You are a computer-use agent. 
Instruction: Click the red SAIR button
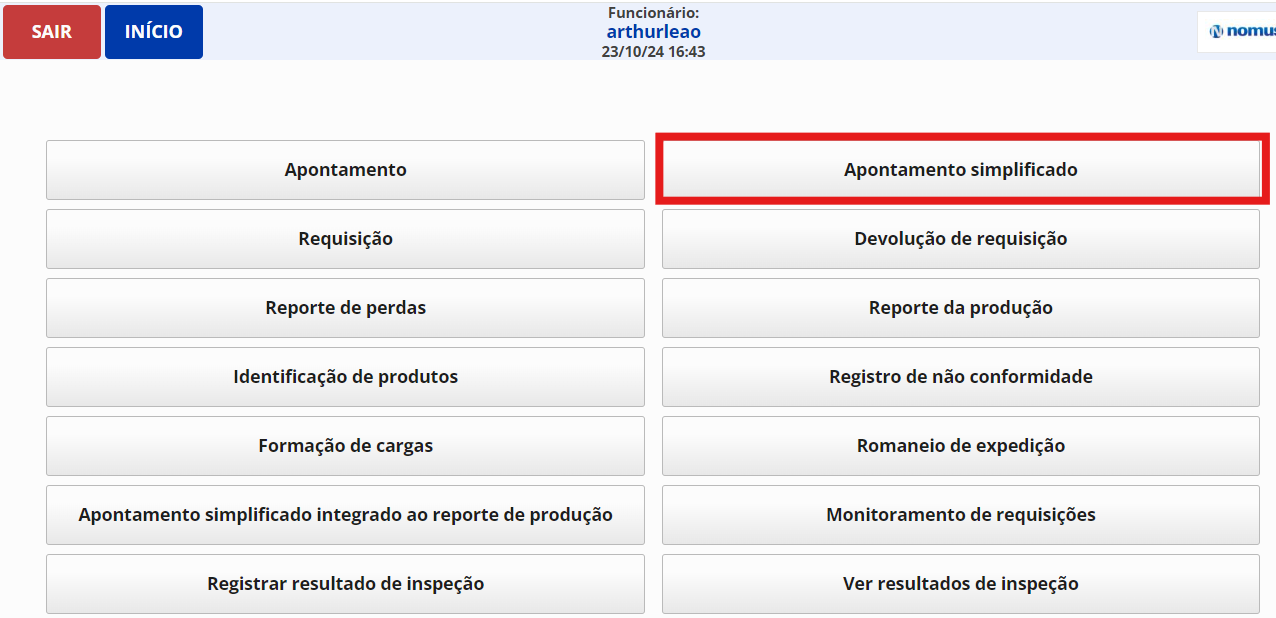(x=52, y=32)
